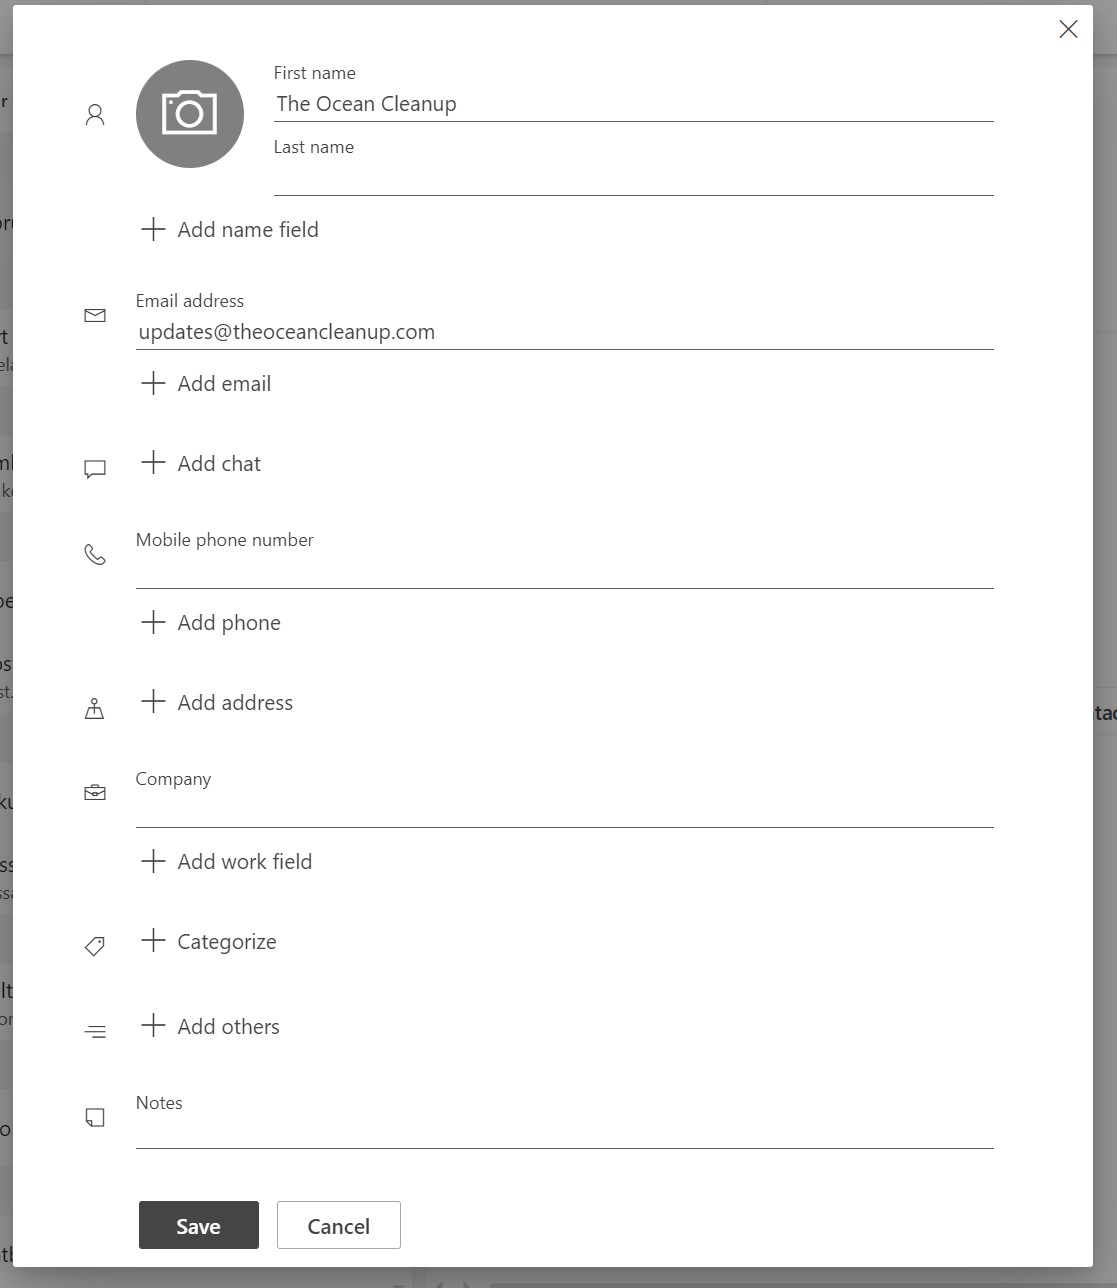Click the Add name field label
Screen dimensions: 1117x1288
click(x=248, y=229)
